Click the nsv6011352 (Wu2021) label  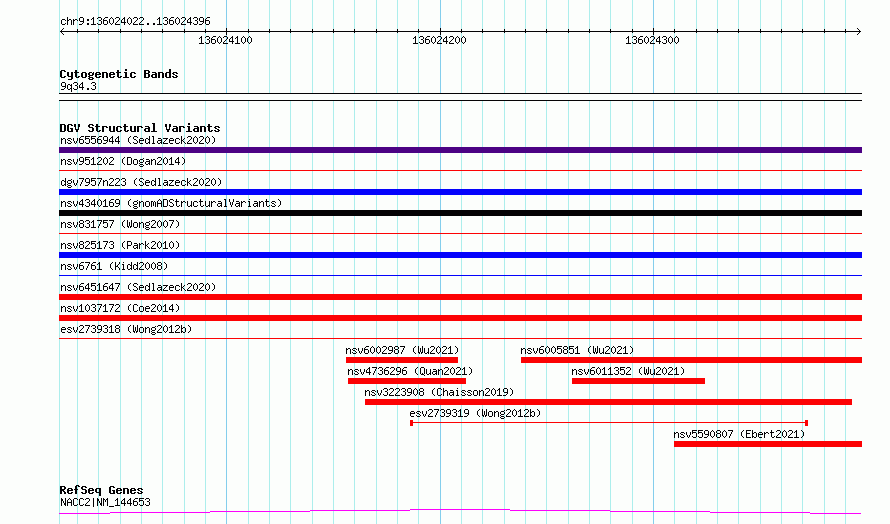point(628,371)
